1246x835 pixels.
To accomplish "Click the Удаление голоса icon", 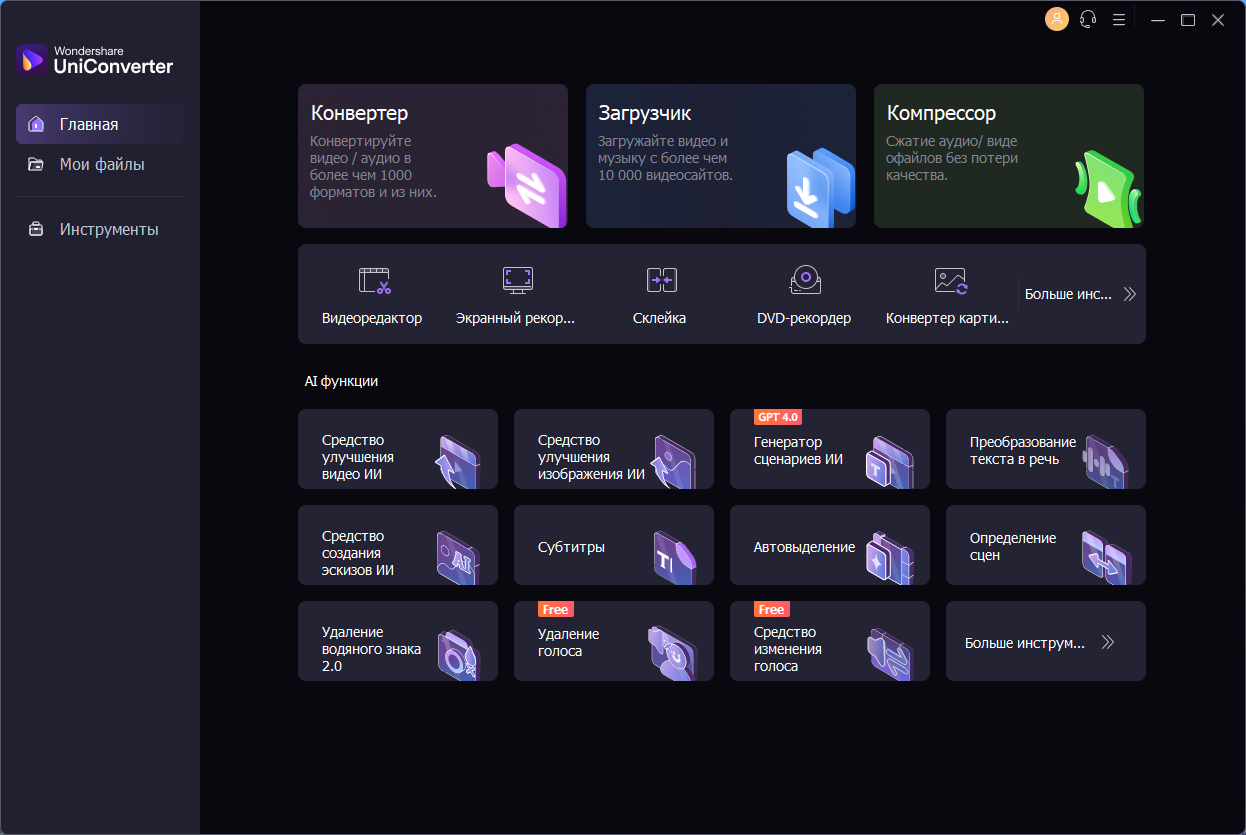I will (x=673, y=654).
